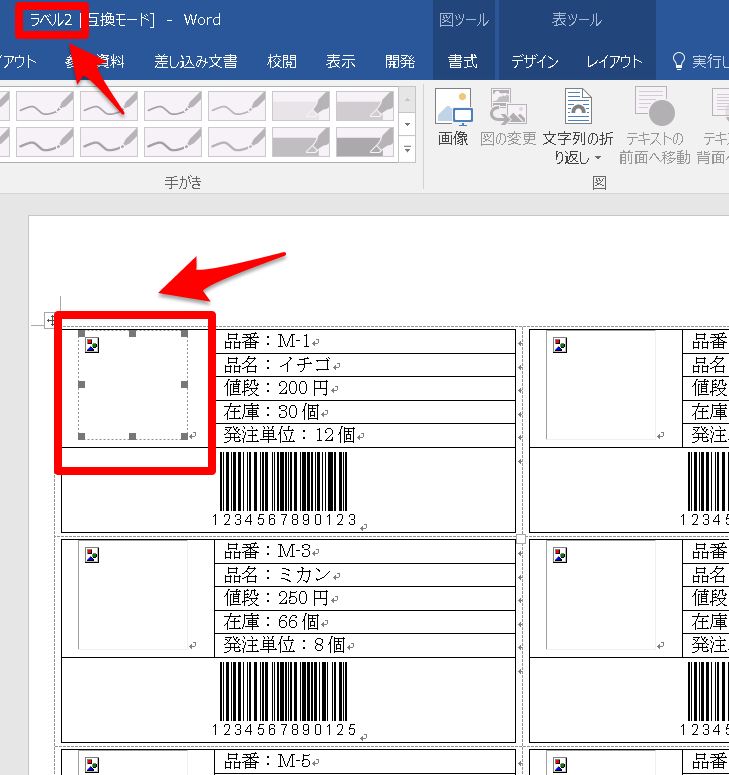Screen dimensions: 729x775
Task: Select the second top-row pen style thumbnail
Action: pyautogui.click(x=109, y=106)
